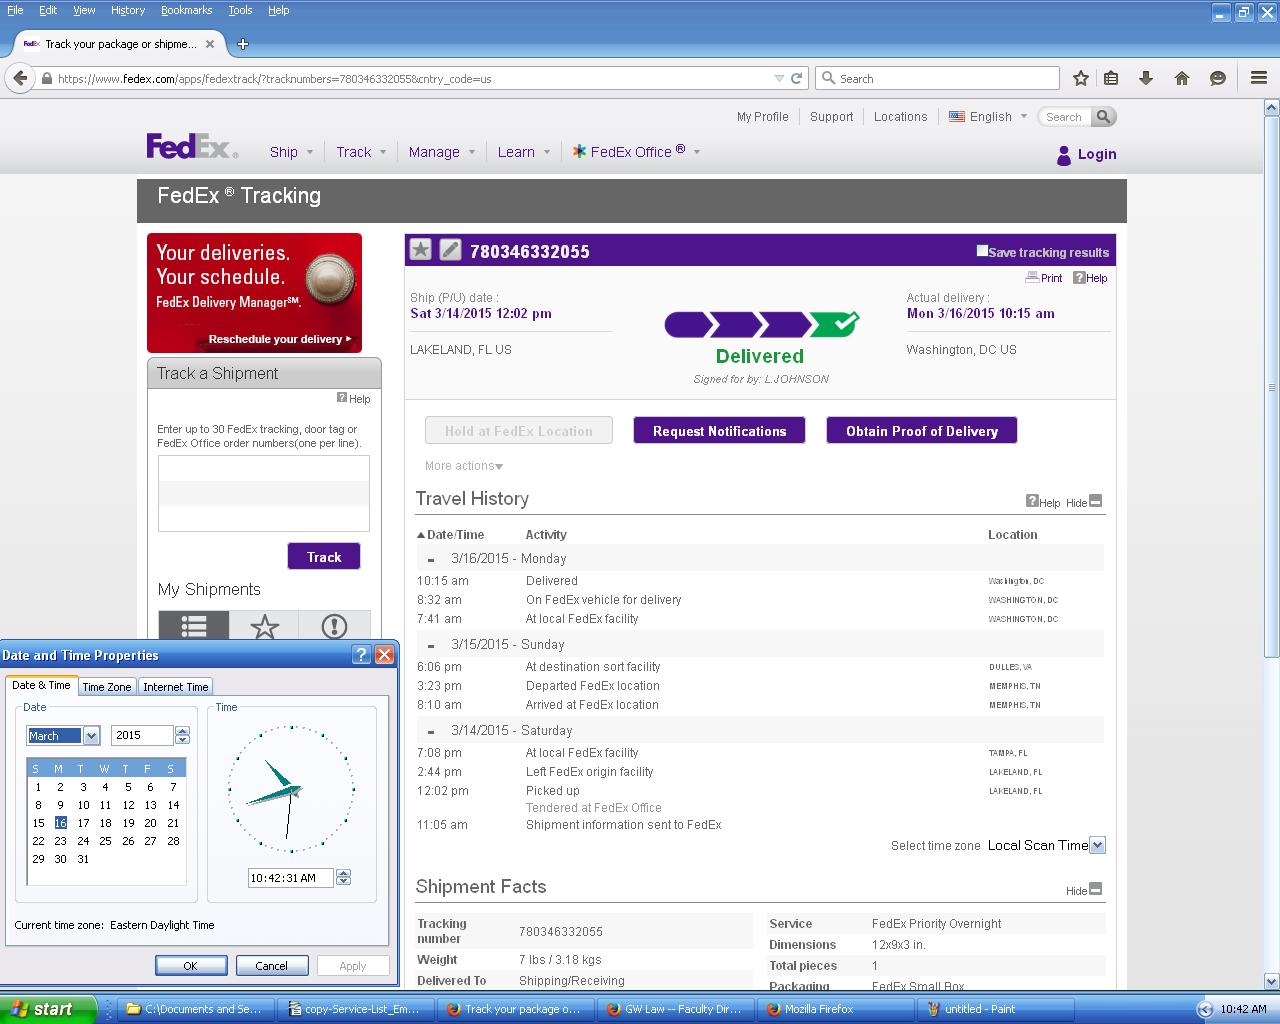
Task: Click the Locations link
Action: 900,117
